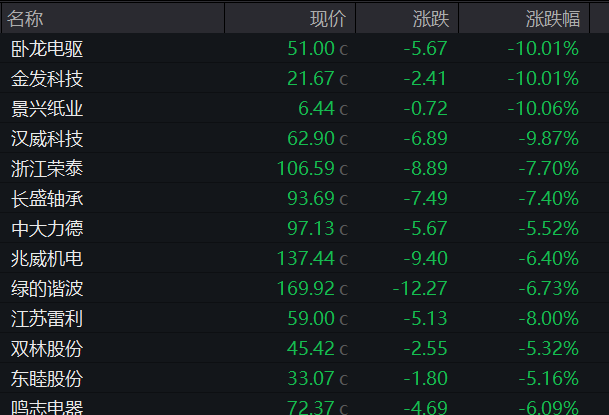Click the 涨跌 column header
Viewport: 609px width, 415px height.
430,18
